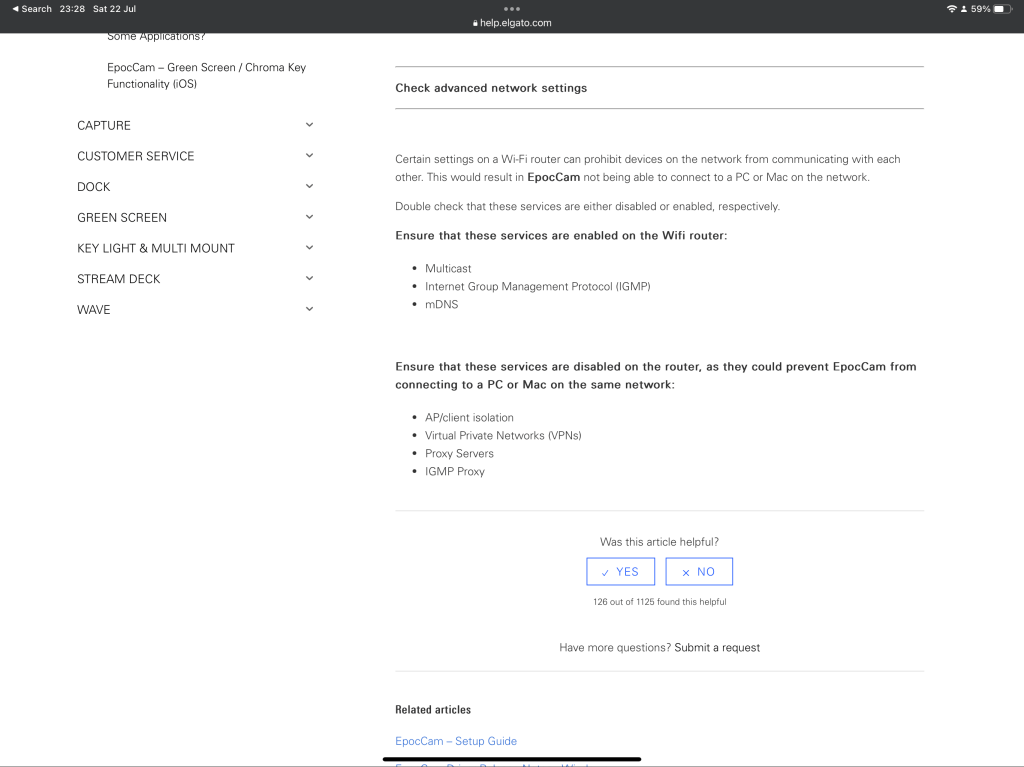
Task: Select the Internet Group Management Protocol (IGMP) item
Action: [x=537, y=286]
